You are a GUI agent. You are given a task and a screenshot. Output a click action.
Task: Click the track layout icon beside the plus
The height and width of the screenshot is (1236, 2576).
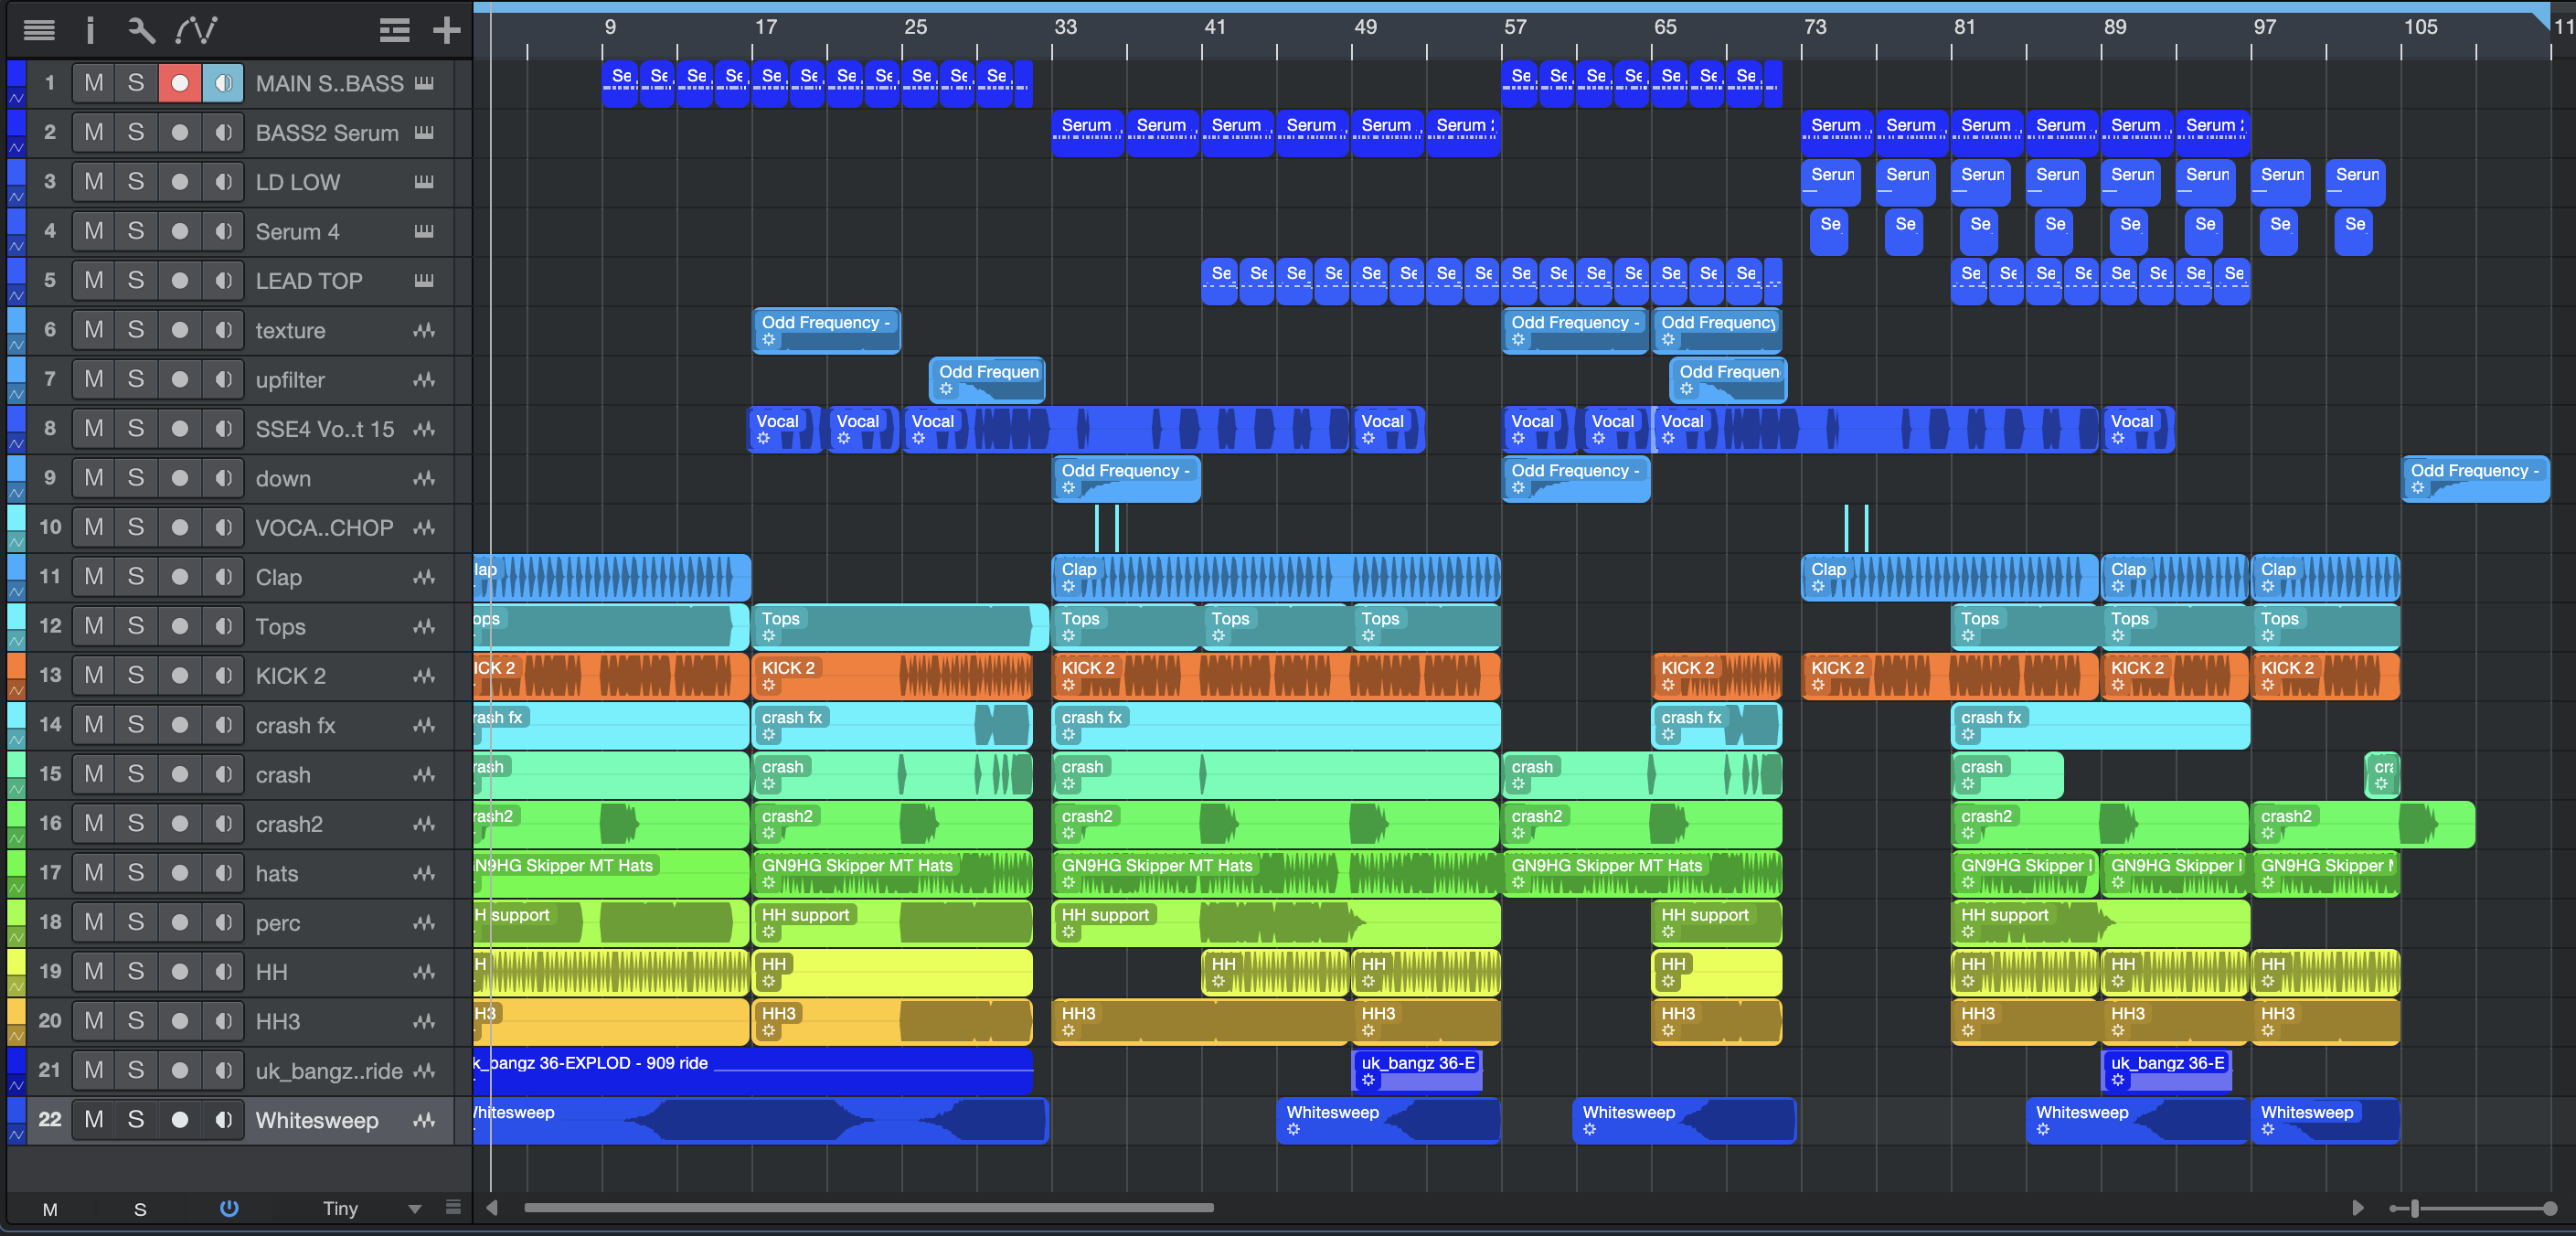coord(394,30)
